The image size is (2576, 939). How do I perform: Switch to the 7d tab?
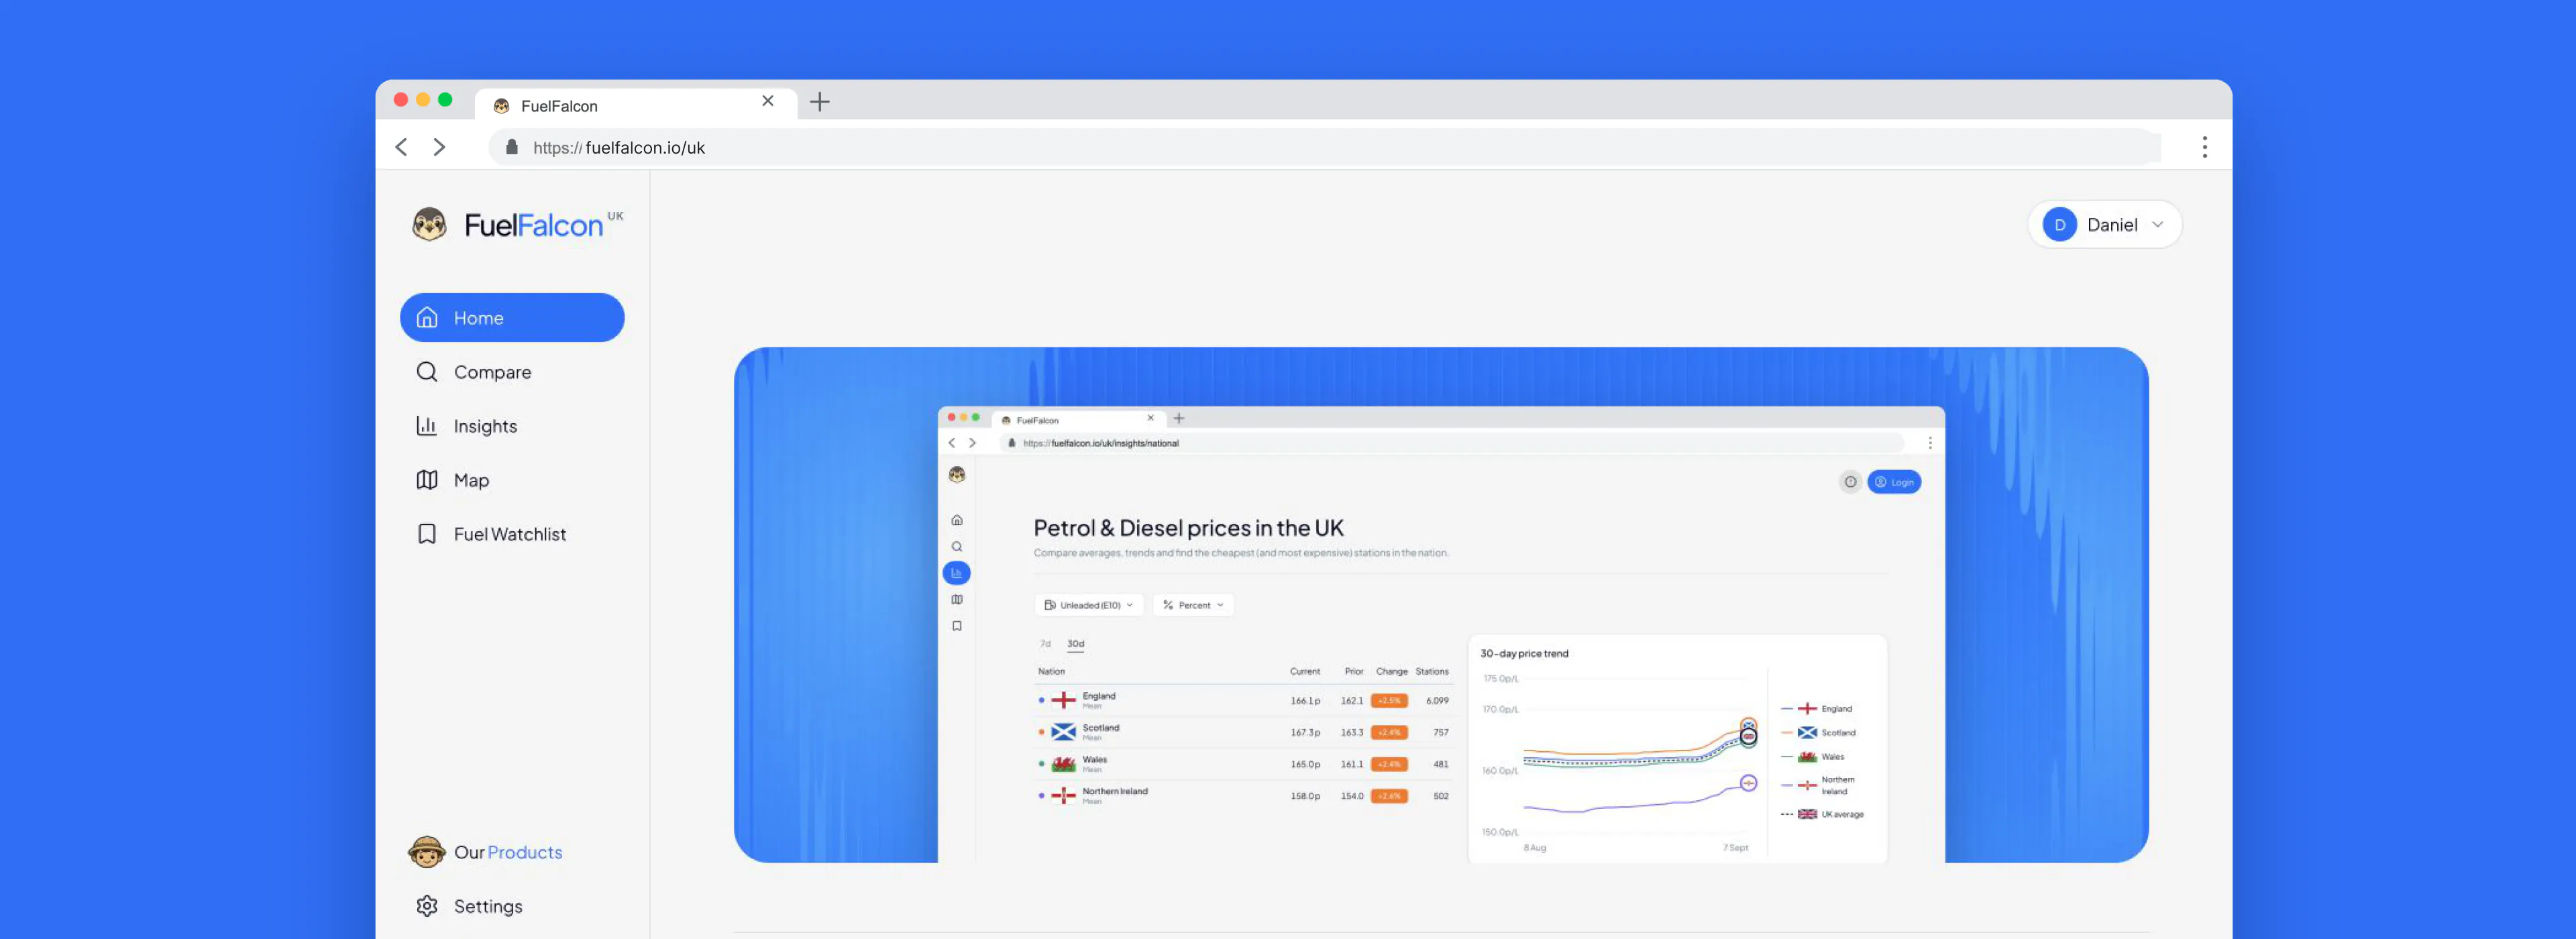point(1046,644)
